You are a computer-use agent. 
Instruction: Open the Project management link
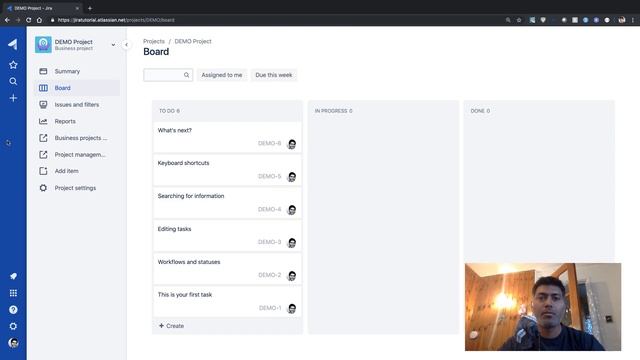(x=77, y=155)
